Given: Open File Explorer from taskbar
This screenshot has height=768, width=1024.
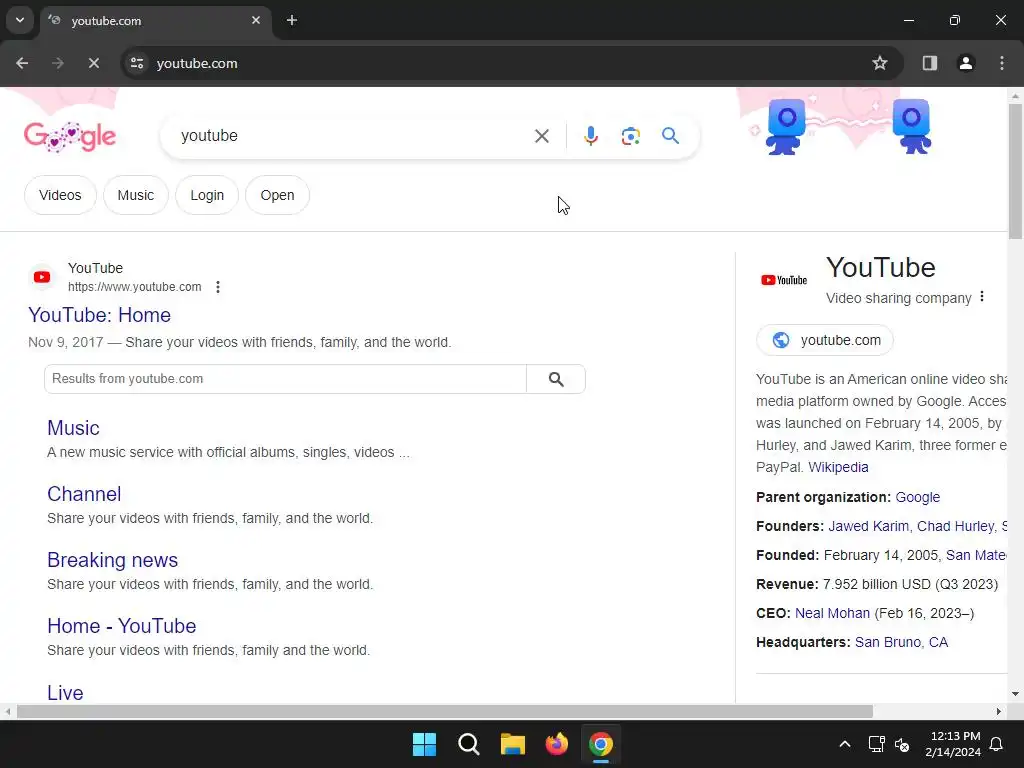Looking at the screenshot, I should pyautogui.click(x=513, y=744).
